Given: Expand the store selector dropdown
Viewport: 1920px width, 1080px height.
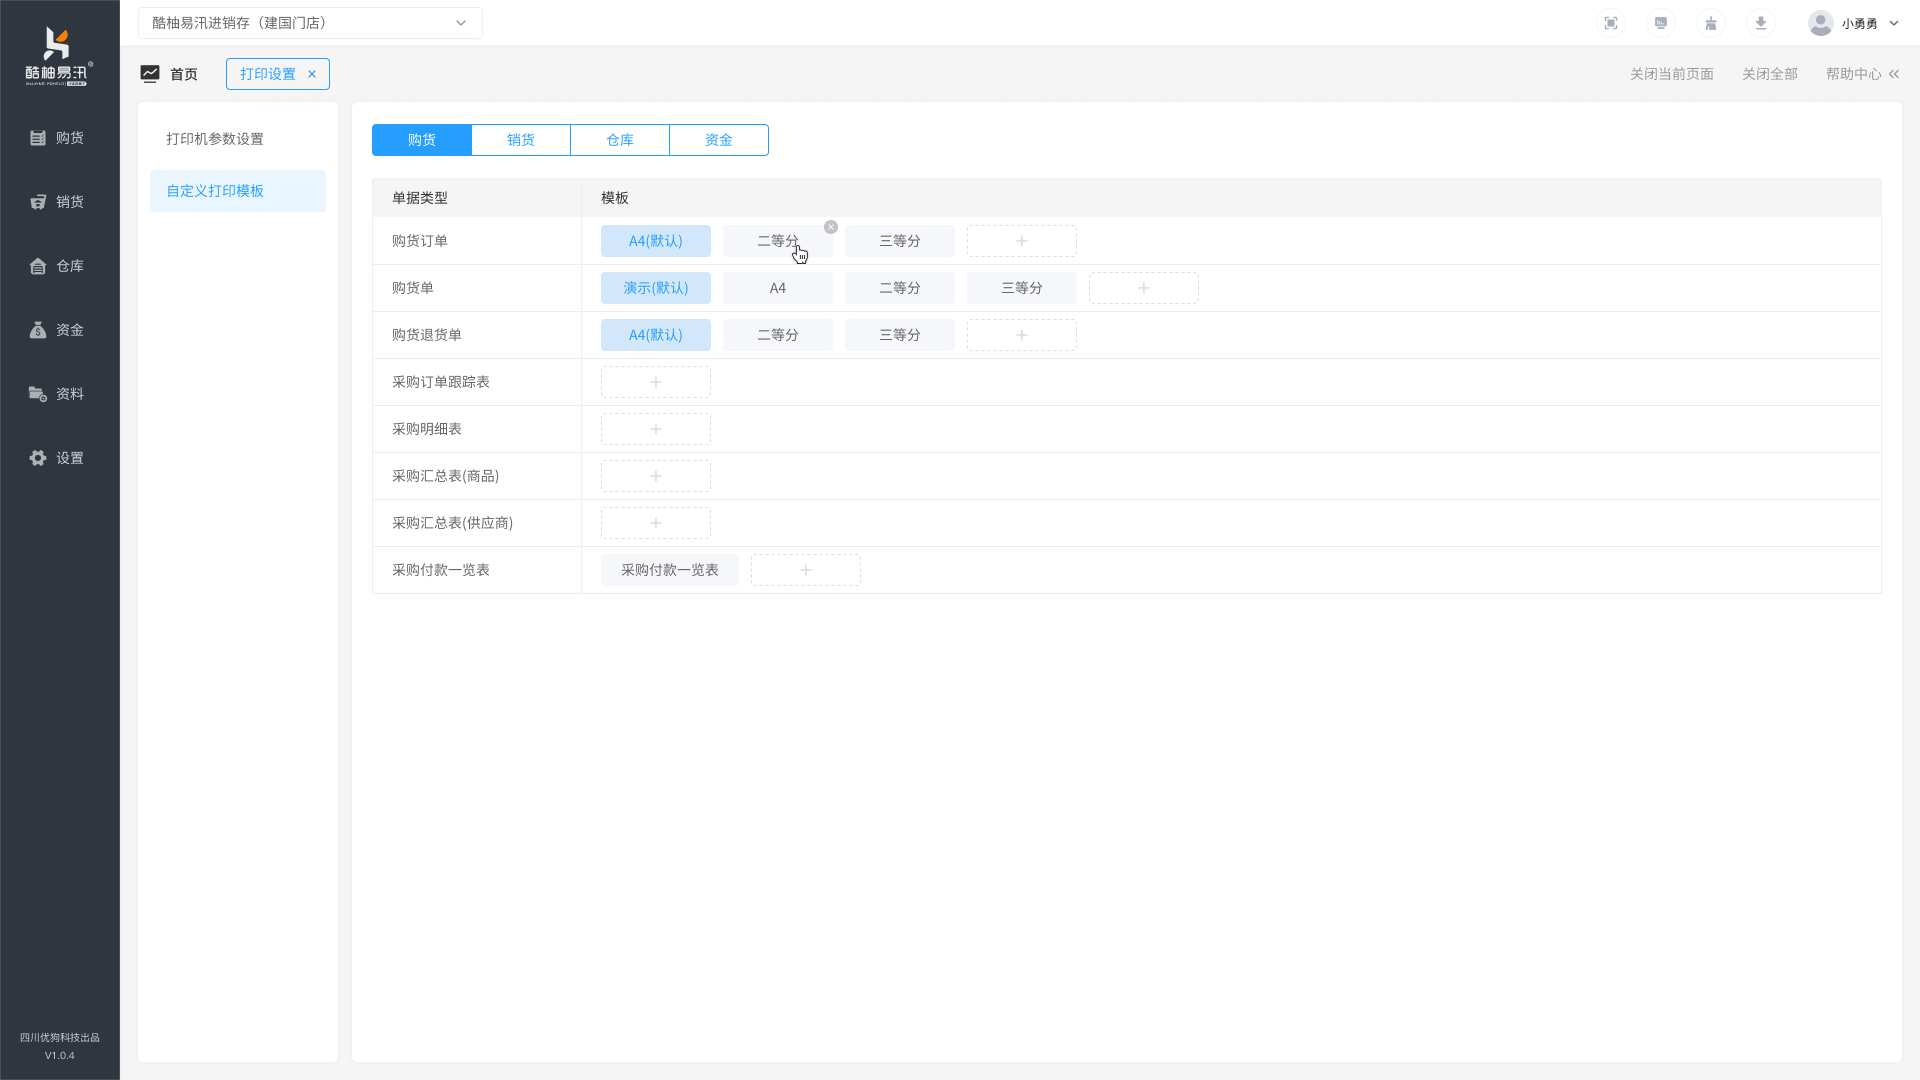Looking at the screenshot, I should pyautogui.click(x=461, y=23).
